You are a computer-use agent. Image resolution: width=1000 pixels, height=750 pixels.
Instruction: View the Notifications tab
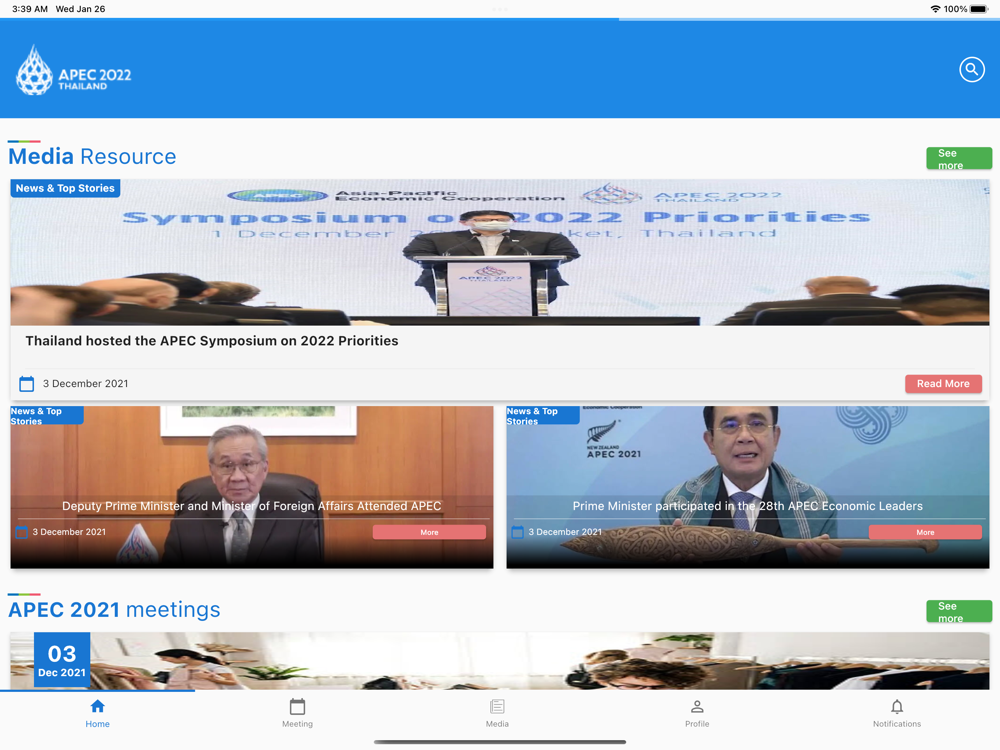(x=897, y=714)
